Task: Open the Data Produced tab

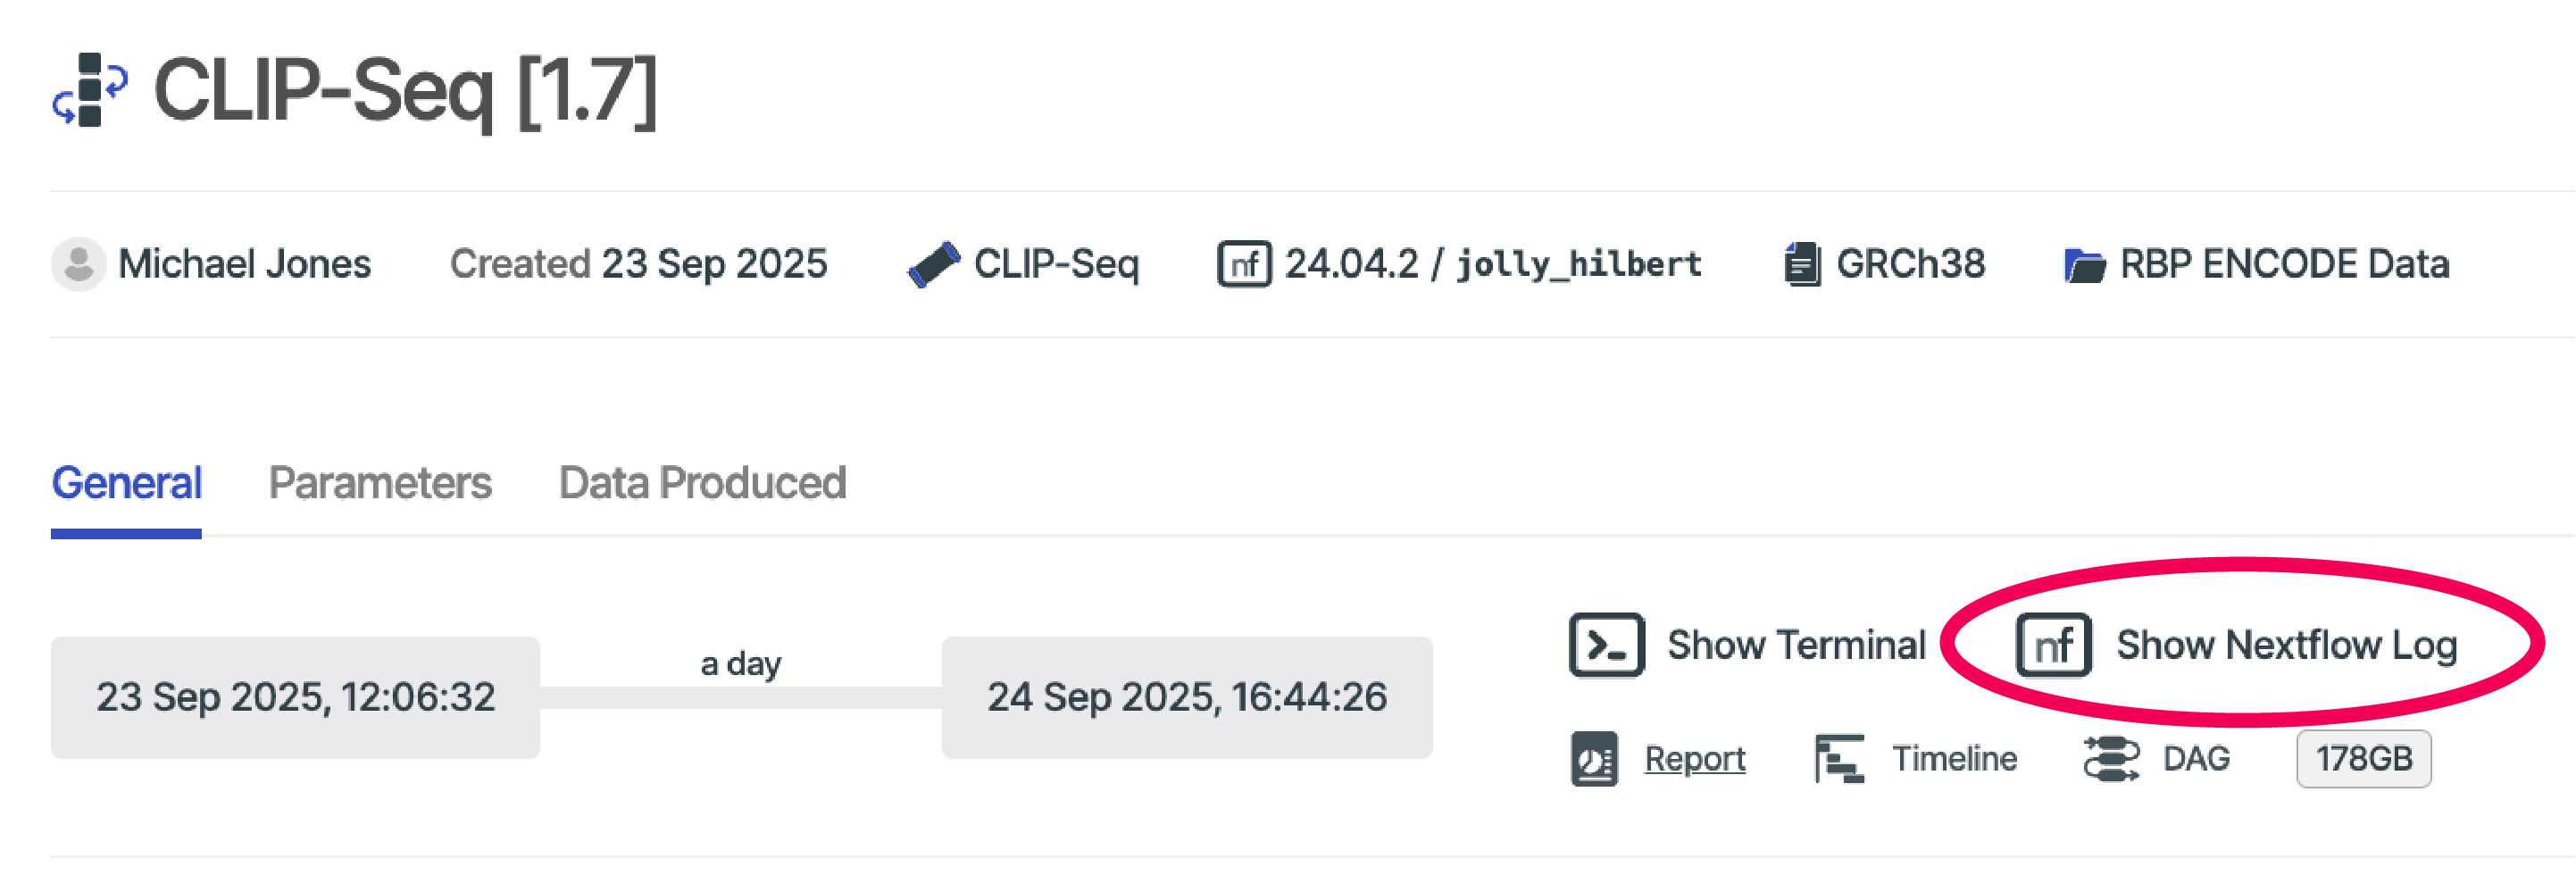Action: point(702,483)
